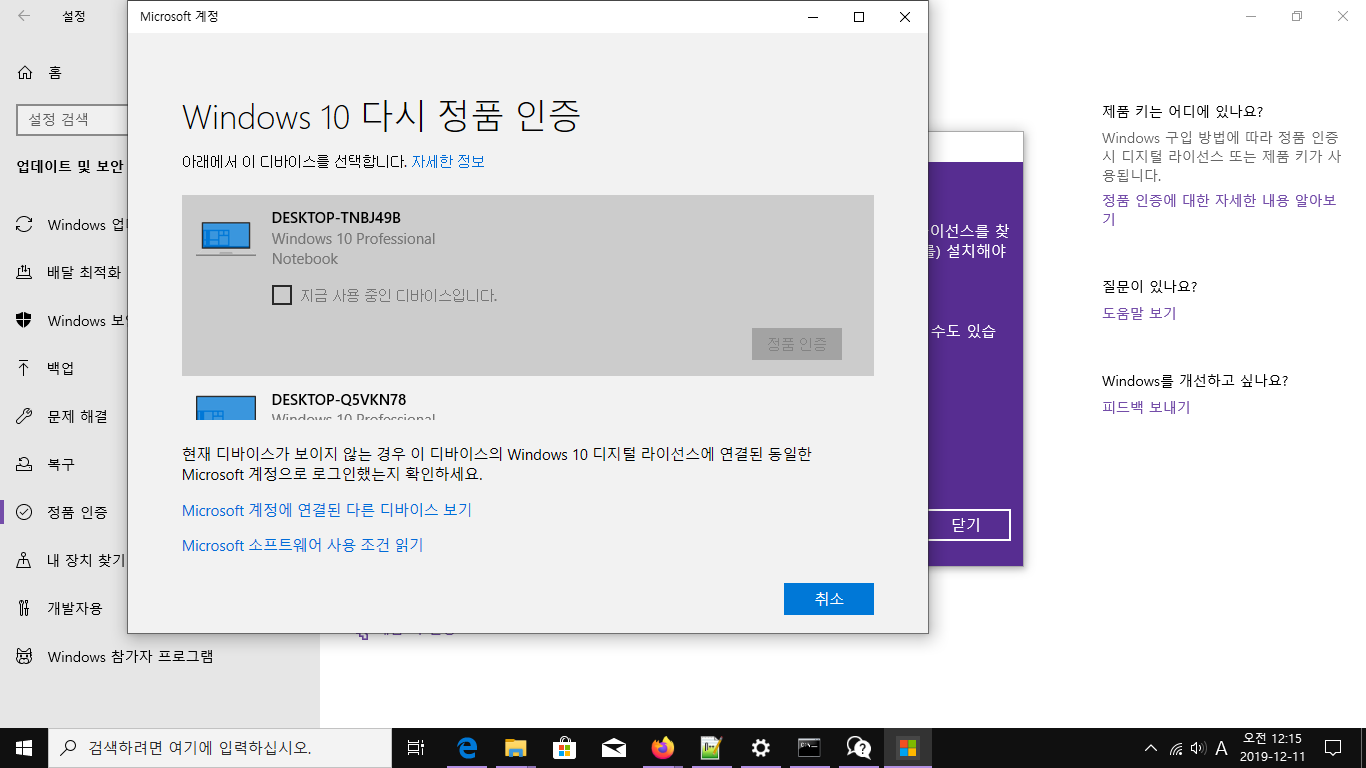Image resolution: width=1366 pixels, height=768 pixels.
Task: Open Task View from taskbar
Action: pyautogui.click(x=416, y=748)
